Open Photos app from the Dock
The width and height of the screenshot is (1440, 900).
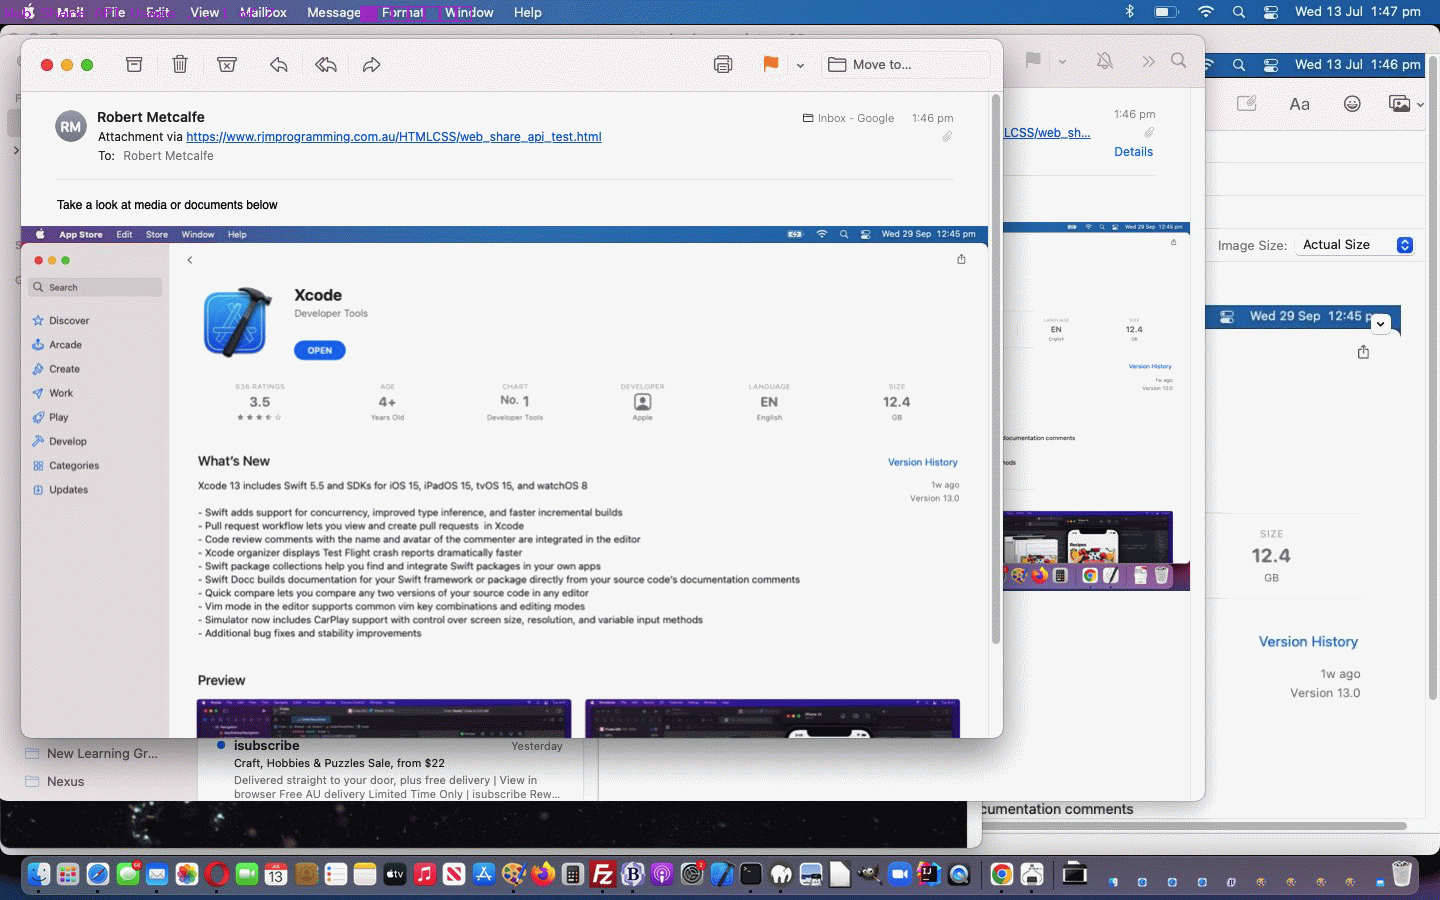[187, 874]
